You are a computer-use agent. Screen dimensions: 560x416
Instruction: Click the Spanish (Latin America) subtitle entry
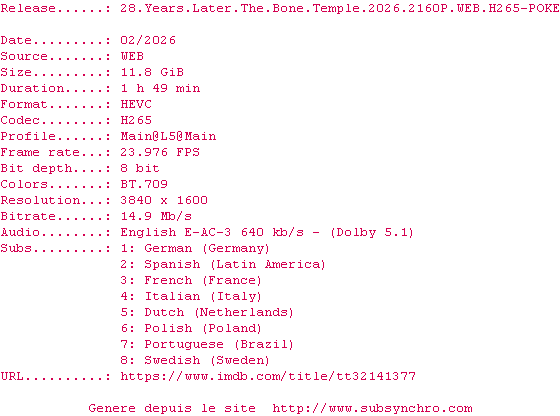(x=235, y=265)
